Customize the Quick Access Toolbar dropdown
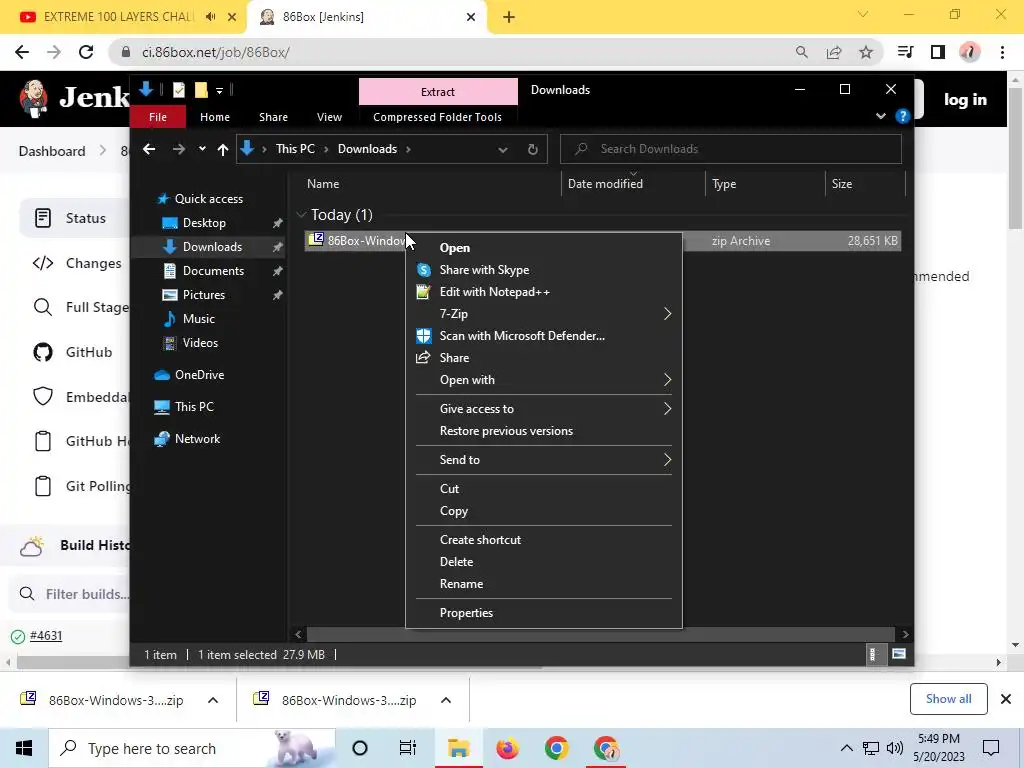Viewport: 1024px width, 768px height. pyautogui.click(x=219, y=91)
